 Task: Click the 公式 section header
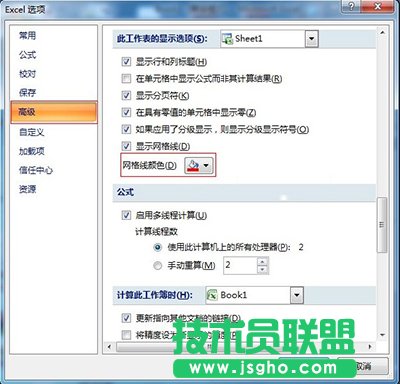click(x=125, y=192)
